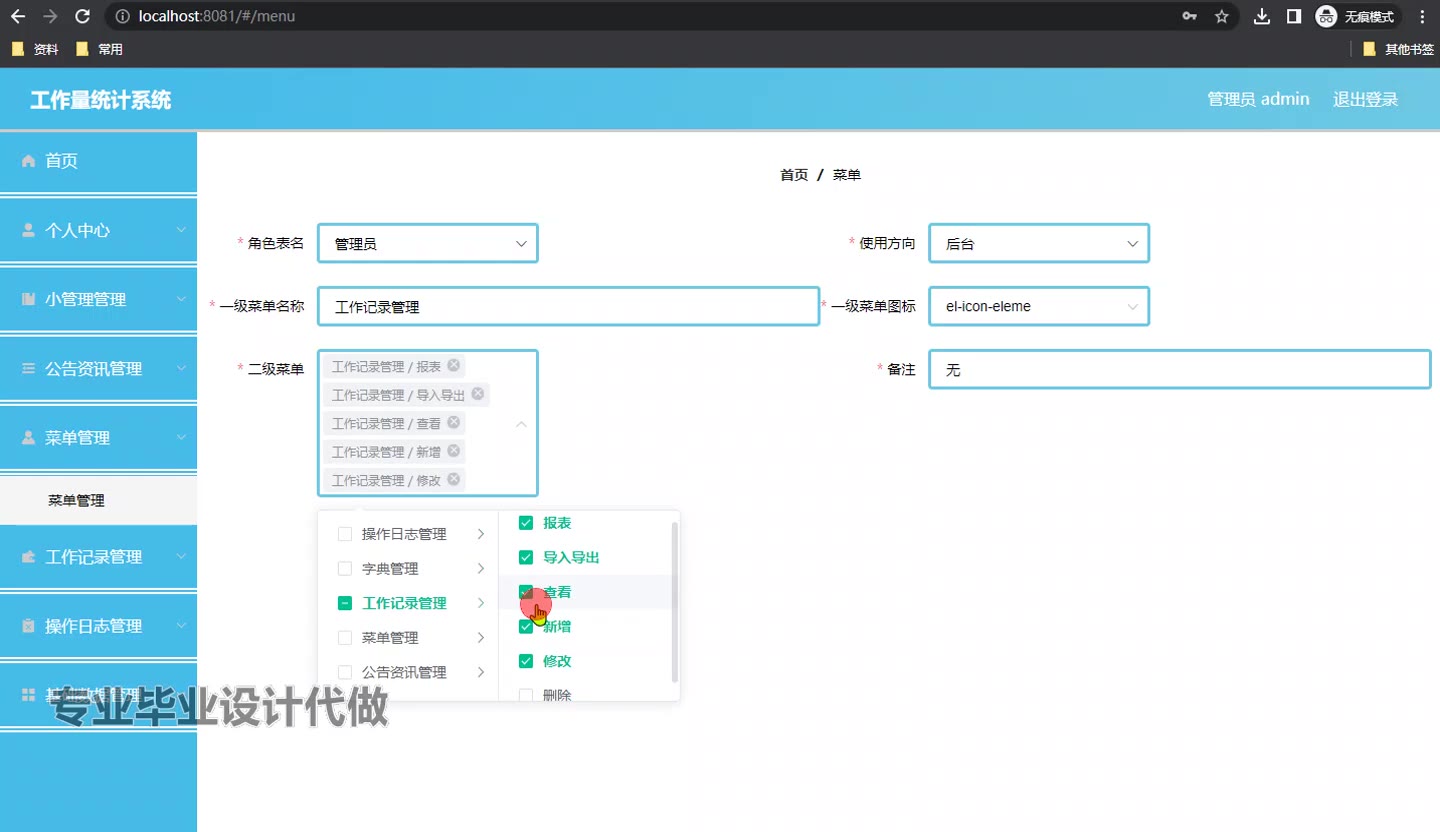Remove the 修改 tag from selection
The height and width of the screenshot is (832, 1440).
click(x=454, y=480)
